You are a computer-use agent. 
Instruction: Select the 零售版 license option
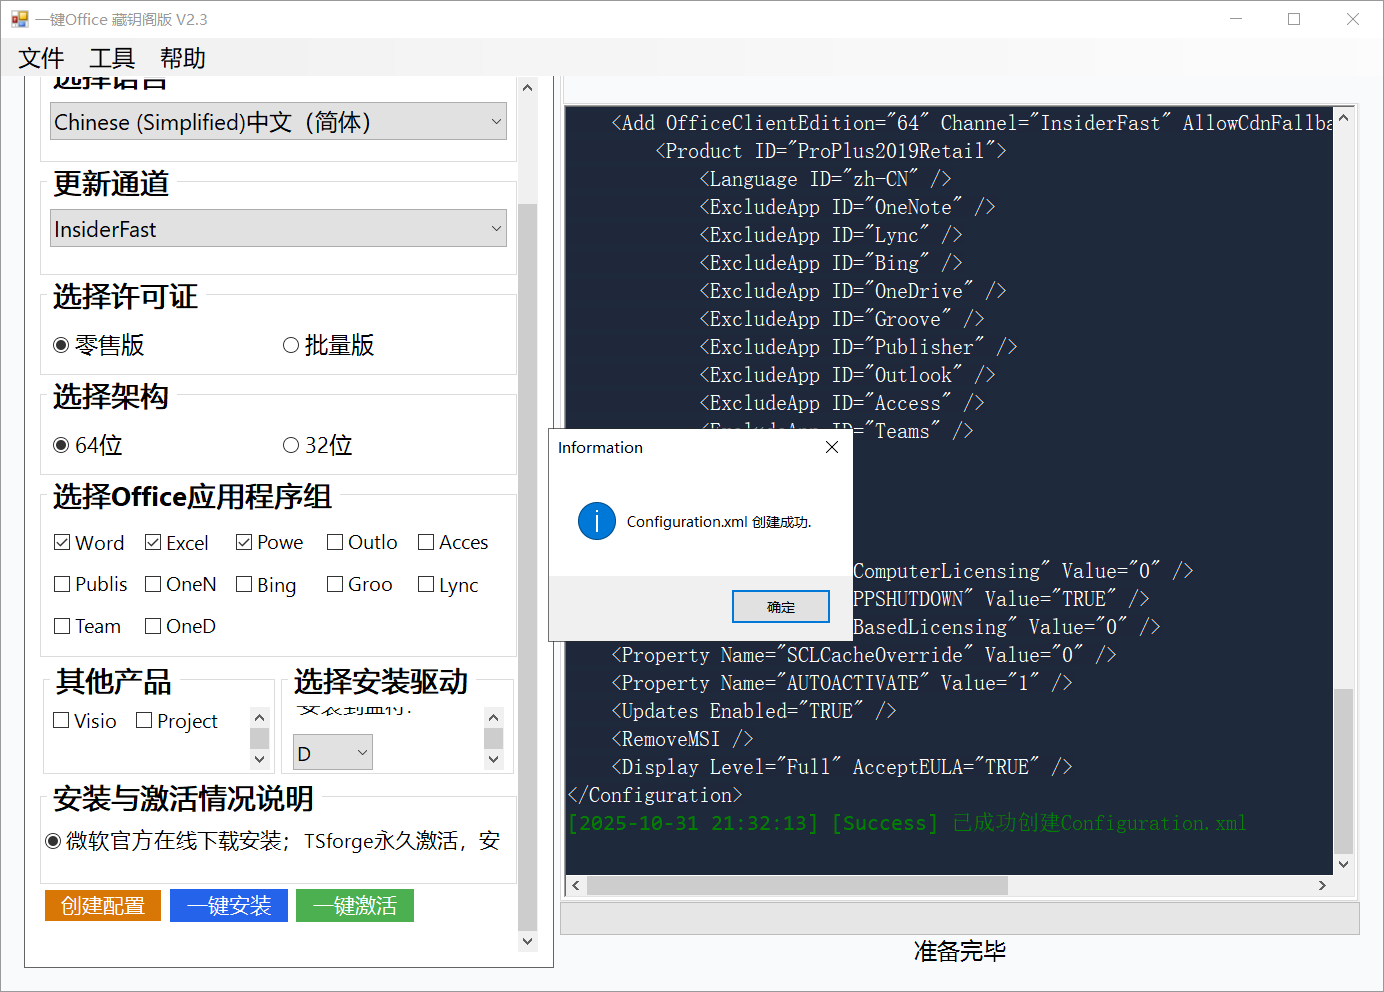tap(62, 344)
